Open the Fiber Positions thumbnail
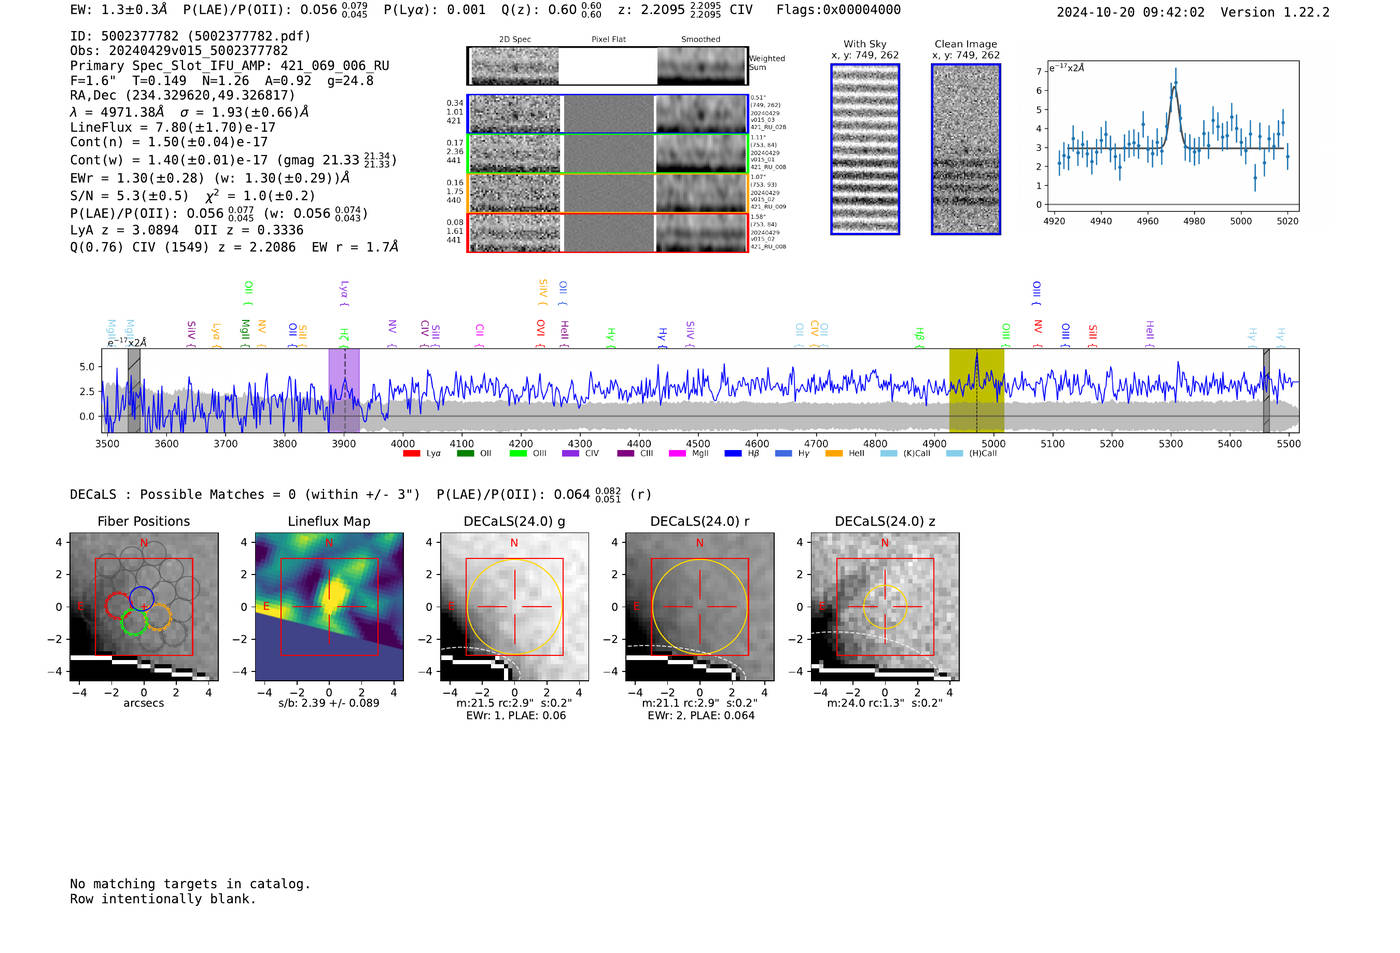Screen dimensions: 1400x953 [144, 607]
